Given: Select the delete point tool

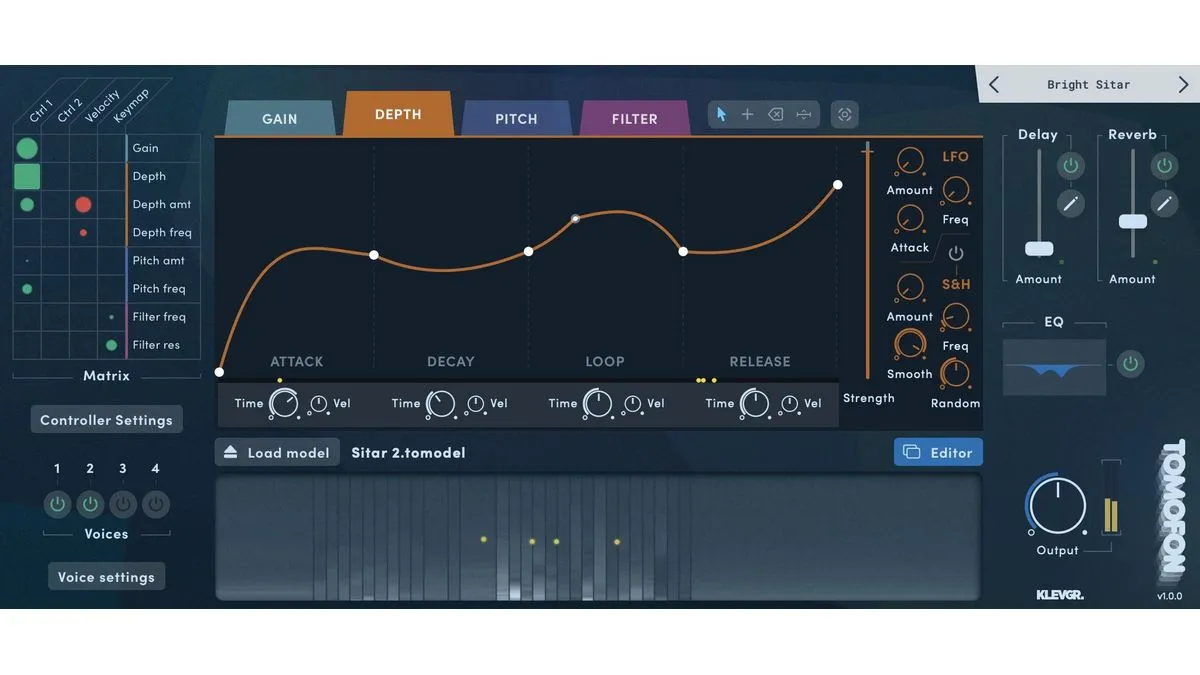Looking at the screenshot, I should (x=775, y=115).
